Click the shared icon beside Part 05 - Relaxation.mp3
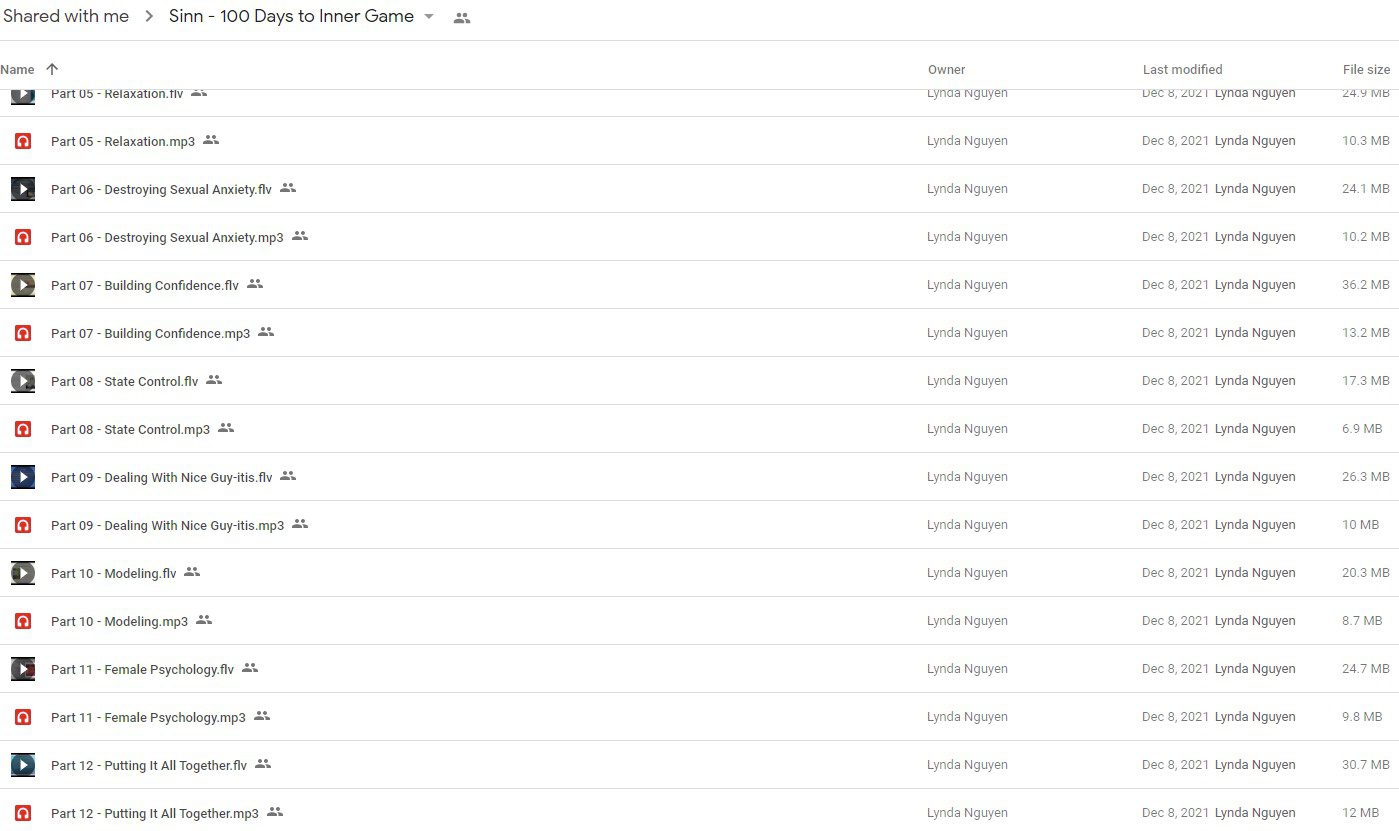Screen dimensions: 1399x831 211,140
